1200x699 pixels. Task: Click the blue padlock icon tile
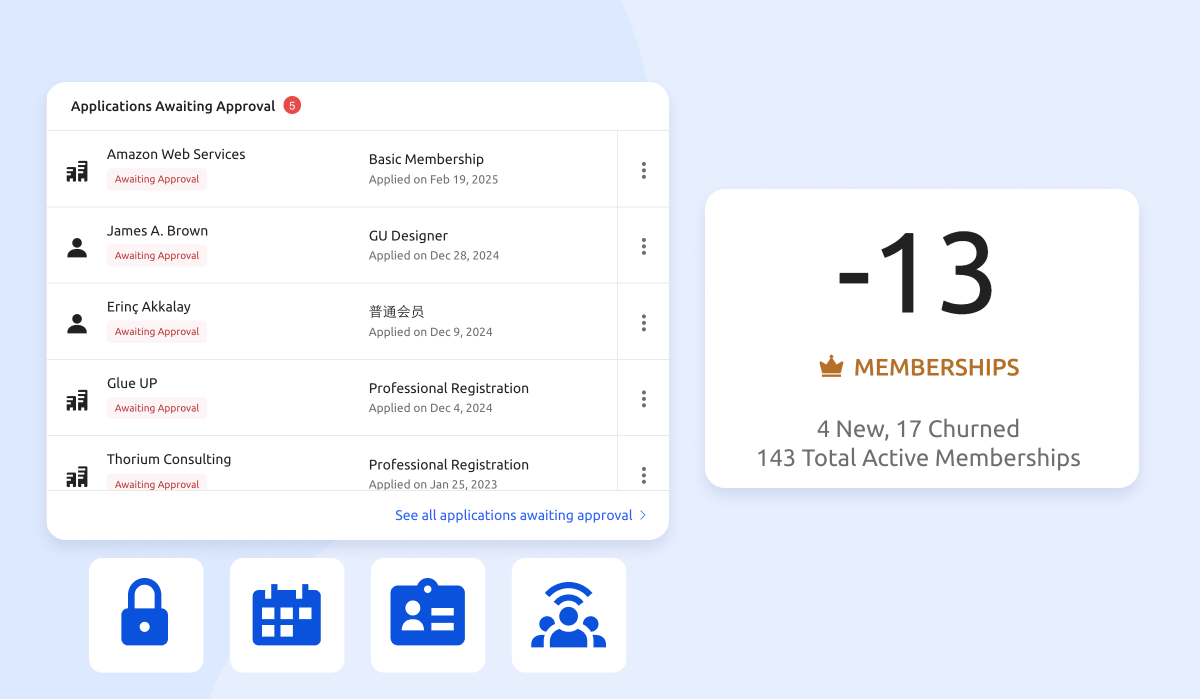pos(145,614)
